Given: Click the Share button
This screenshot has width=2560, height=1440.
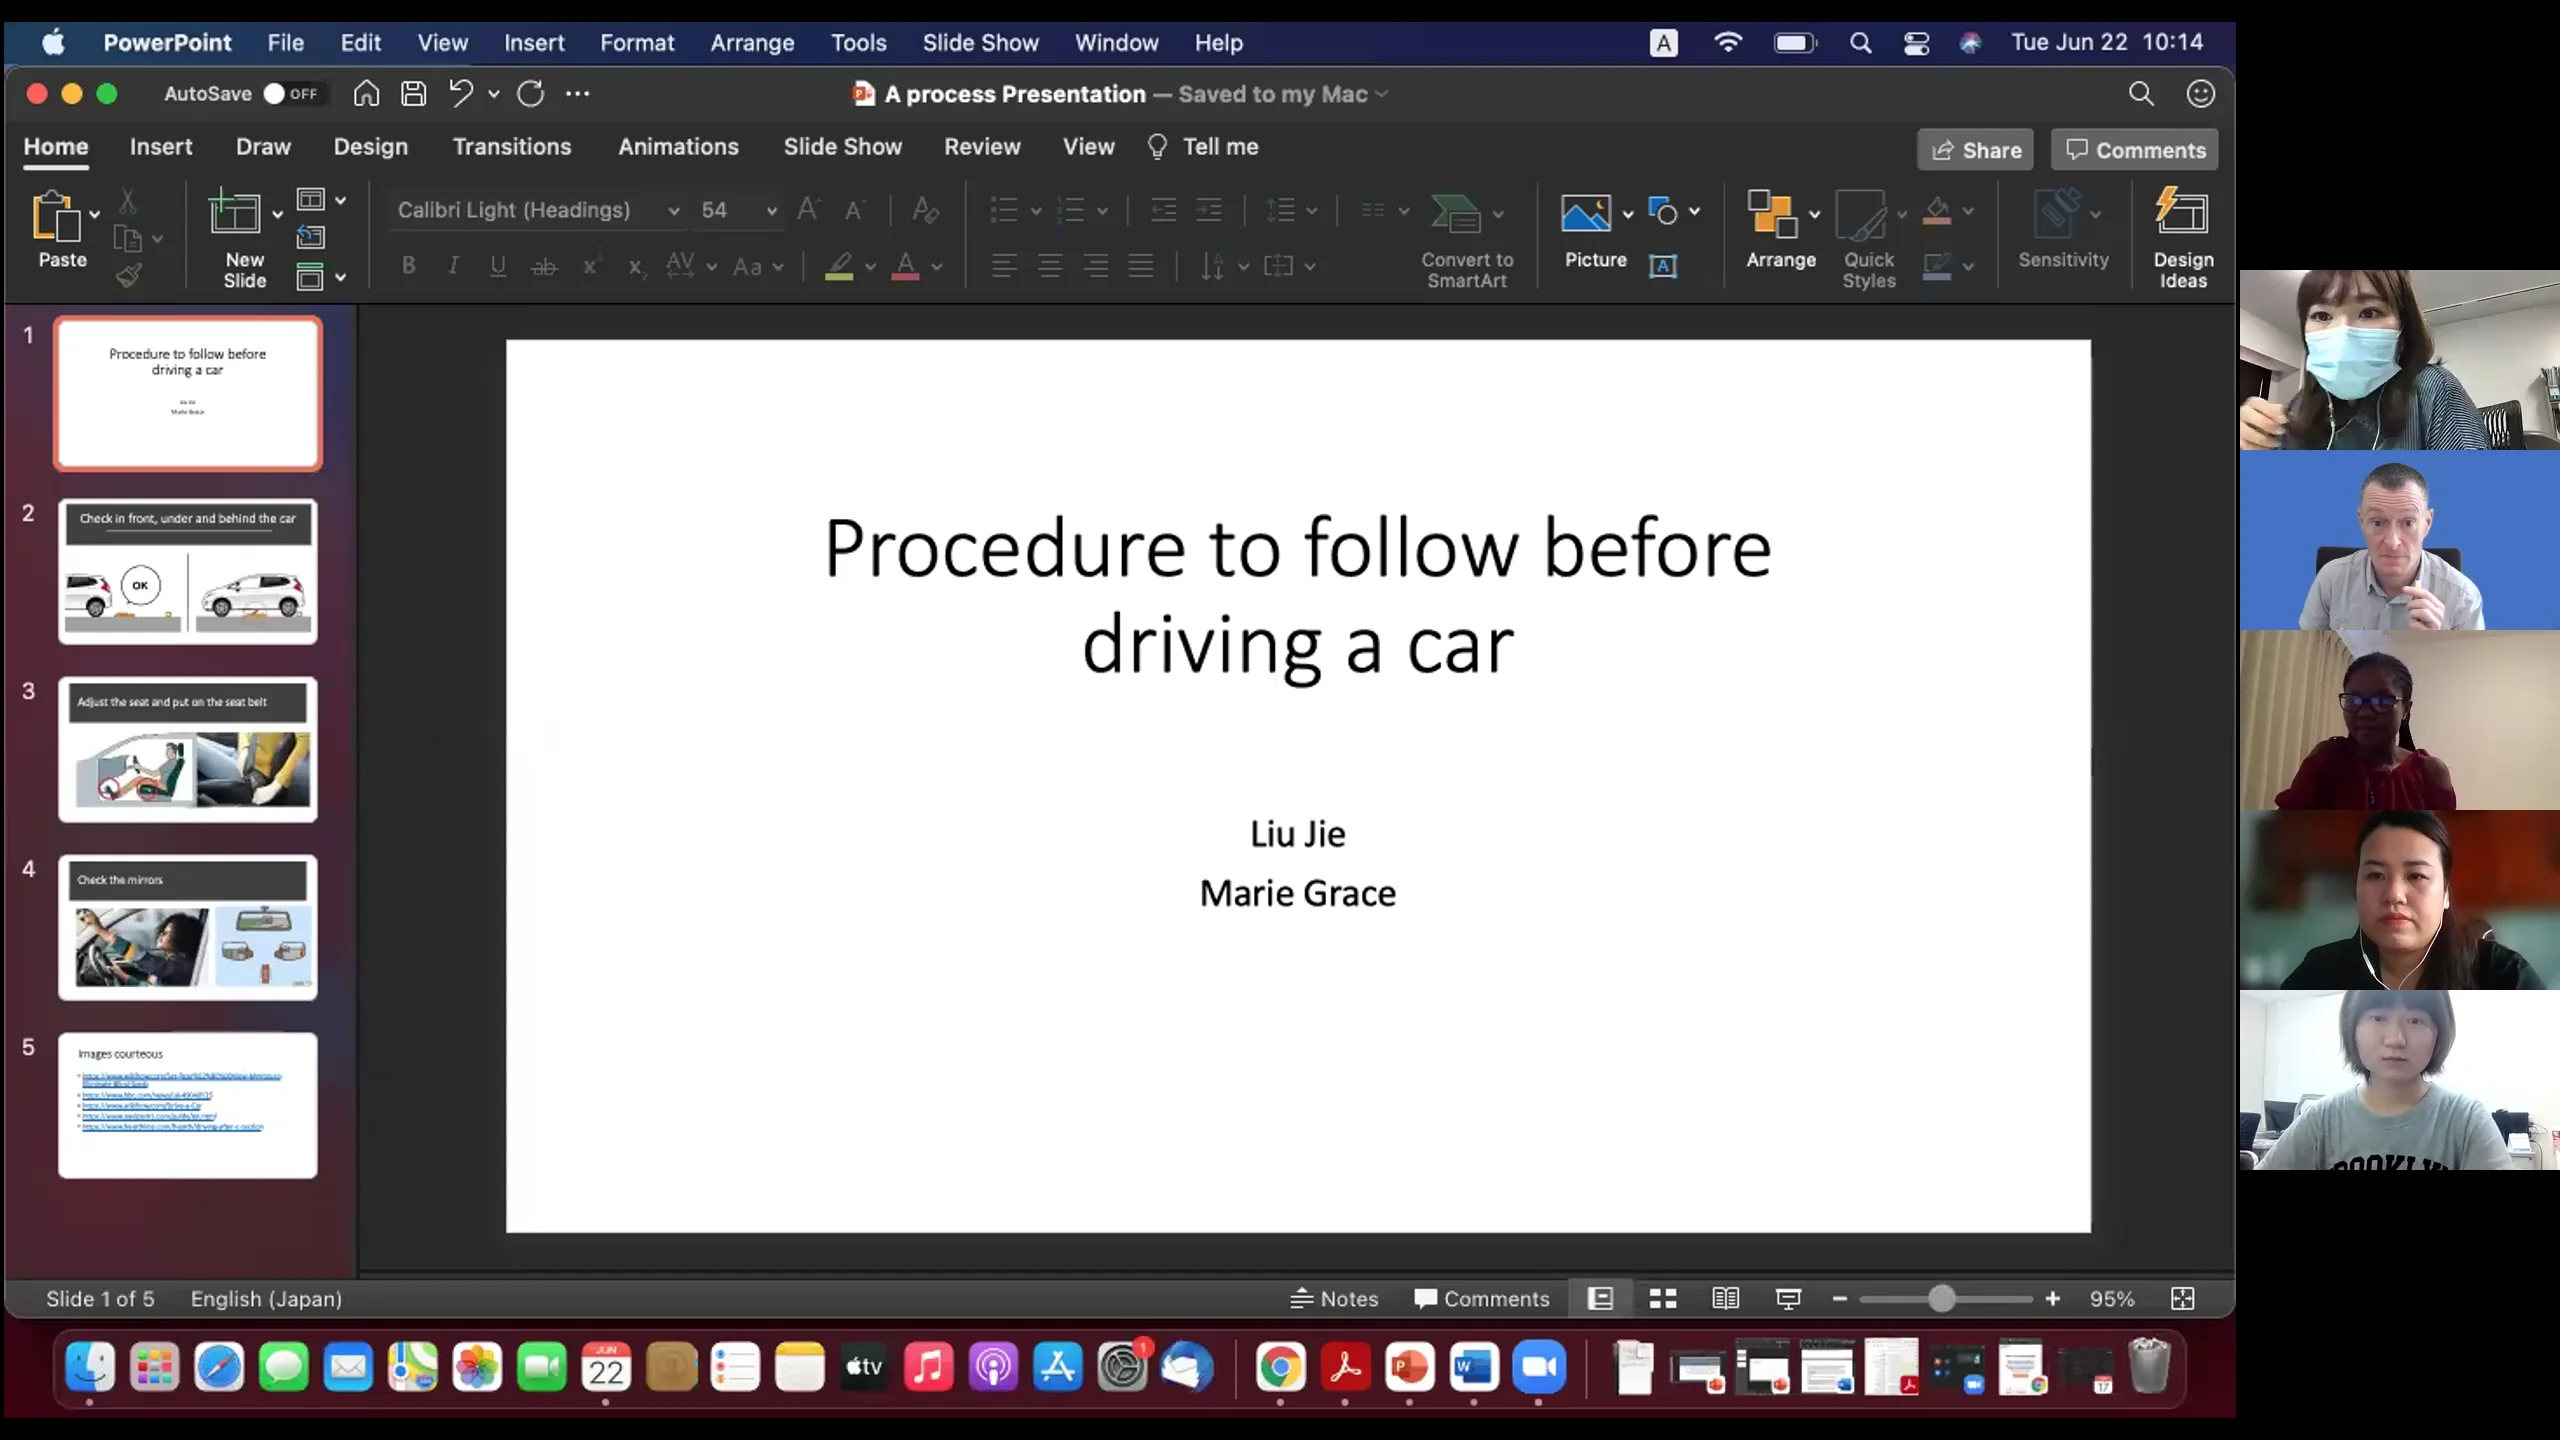Looking at the screenshot, I should click(1975, 150).
